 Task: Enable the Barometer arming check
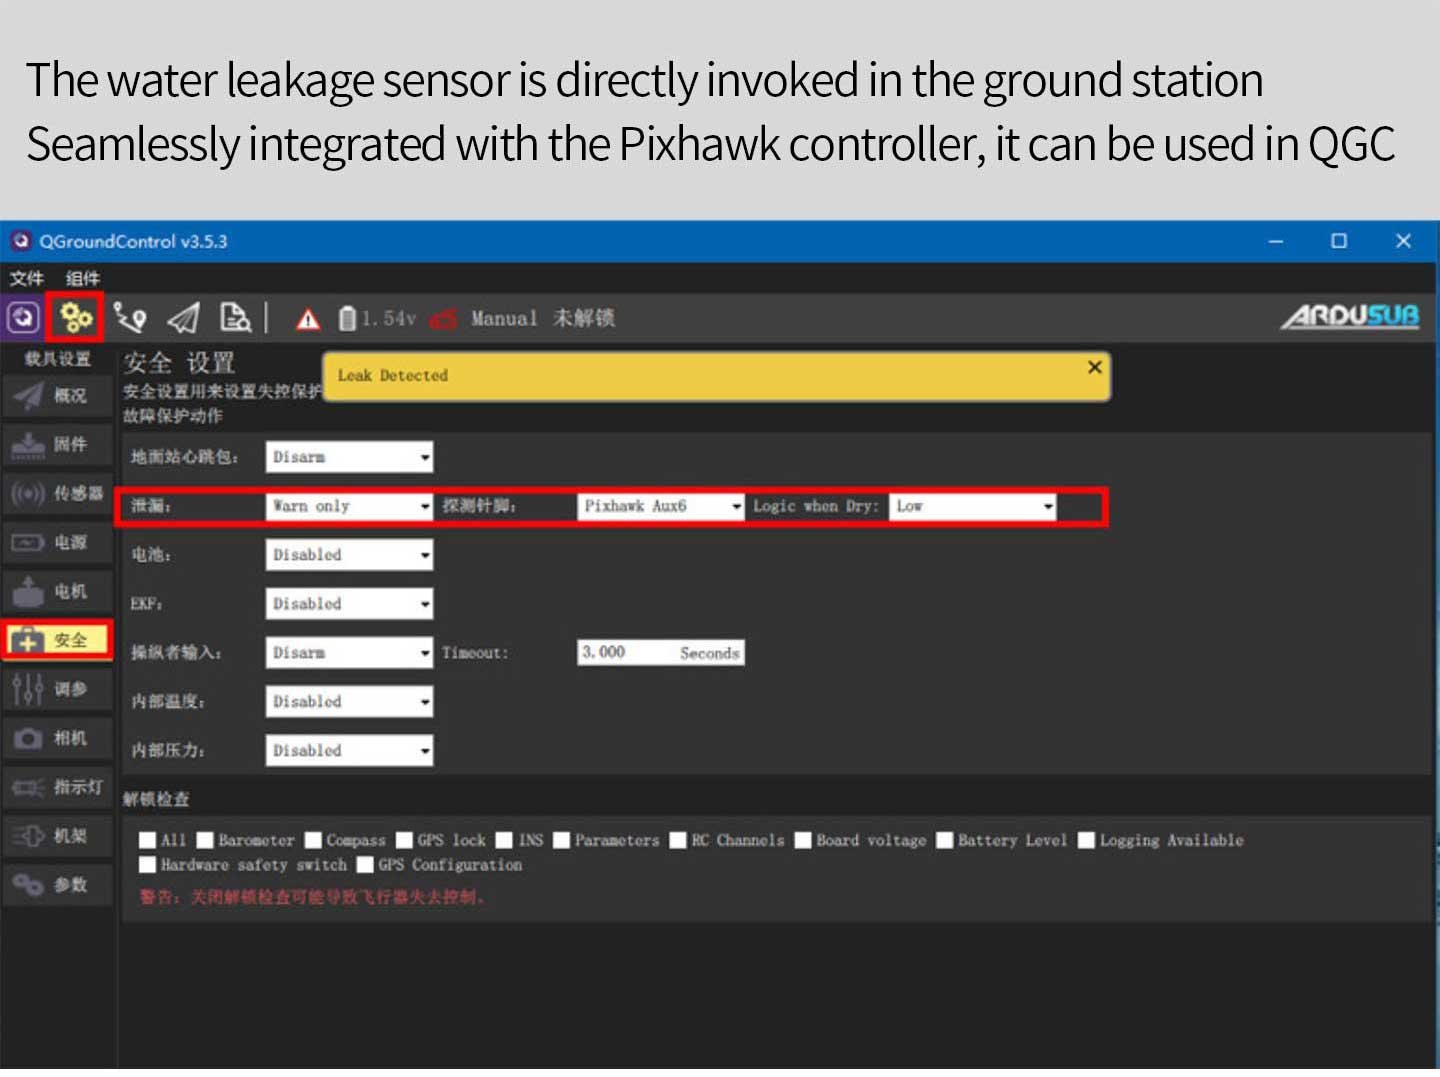pos(206,840)
